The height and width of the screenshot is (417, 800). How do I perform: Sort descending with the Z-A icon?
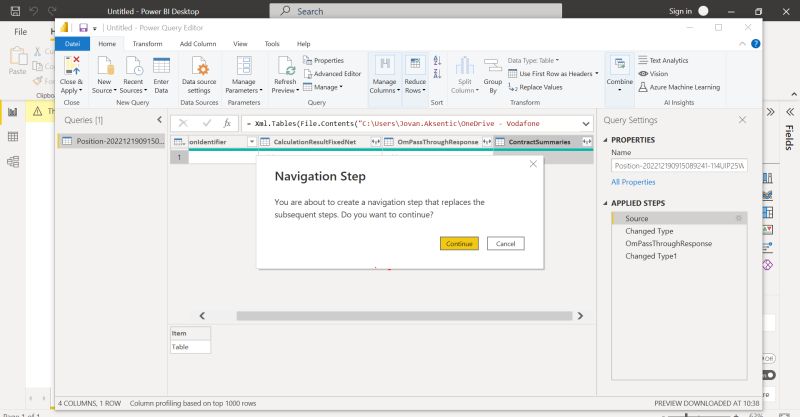coord(437,74)
